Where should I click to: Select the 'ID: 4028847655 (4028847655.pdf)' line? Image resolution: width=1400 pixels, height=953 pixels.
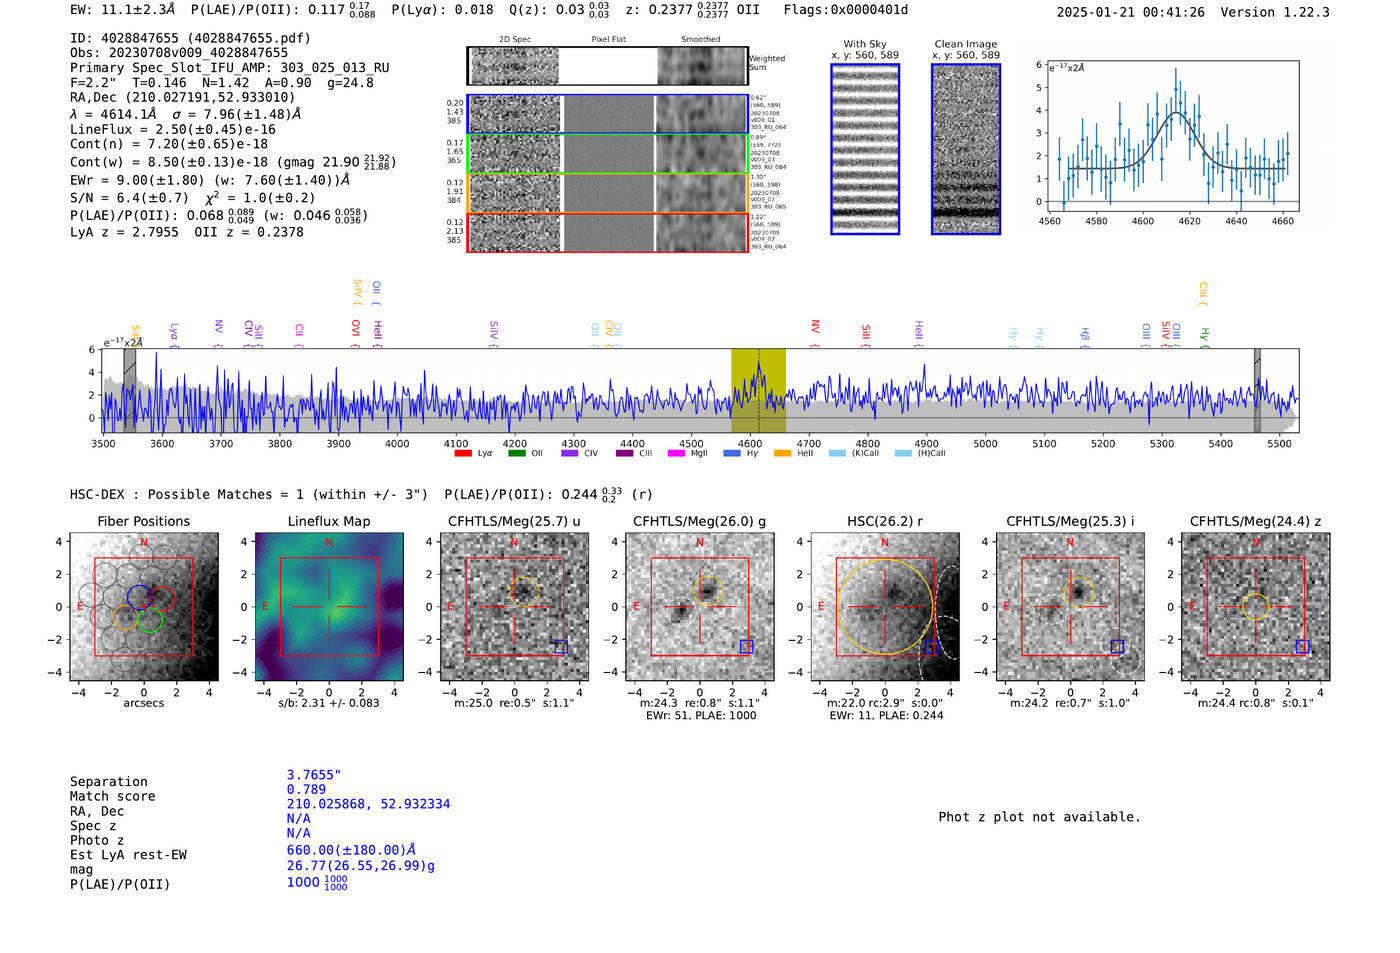click(190, 38)
